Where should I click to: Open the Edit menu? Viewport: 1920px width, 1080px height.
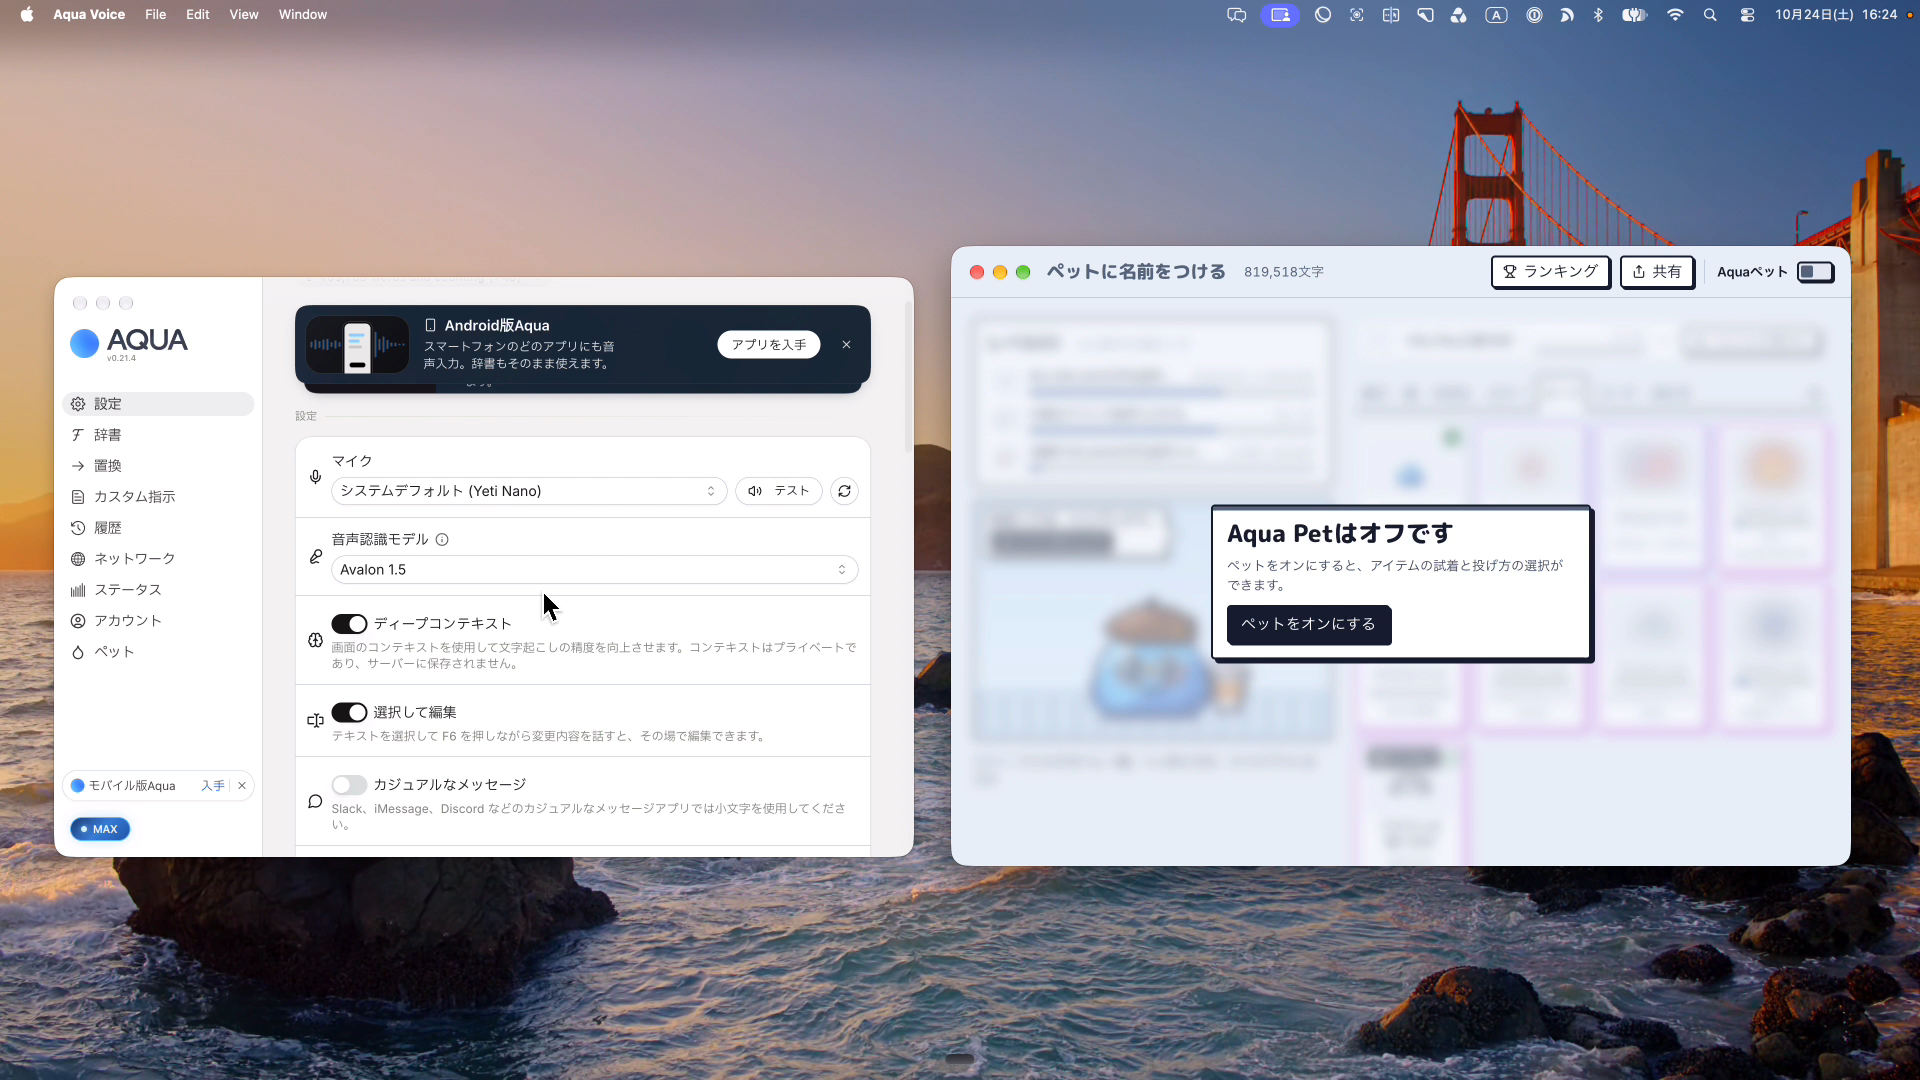tap(198, 15)
